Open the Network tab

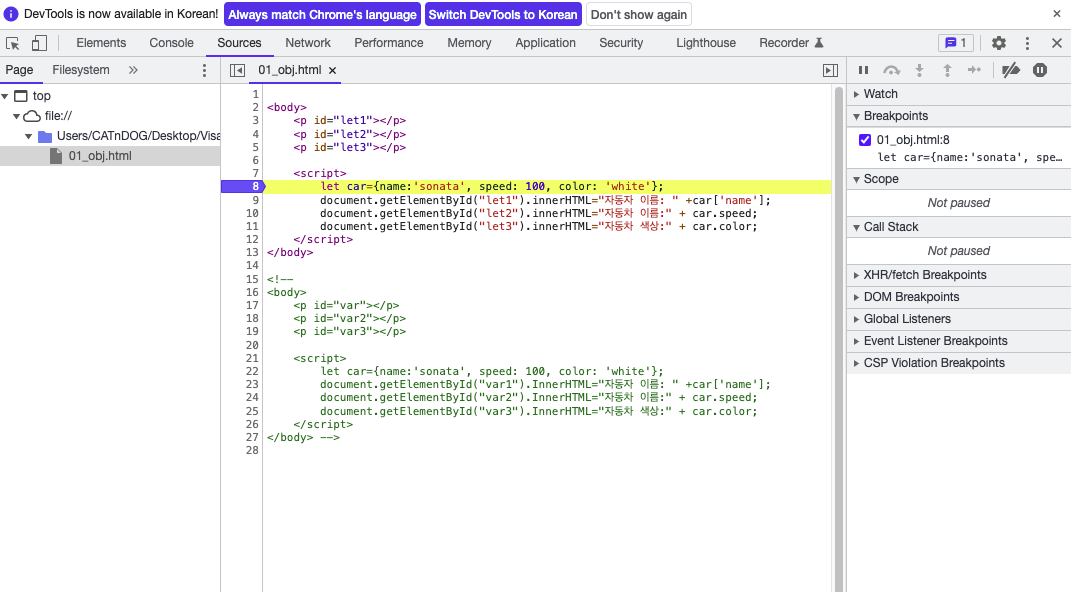click(x=308, y=43)
